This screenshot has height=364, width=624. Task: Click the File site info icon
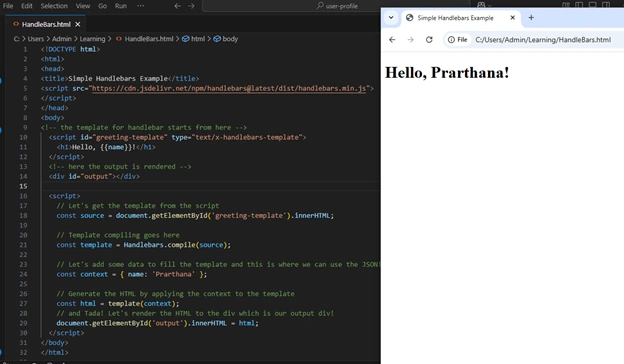457,39
